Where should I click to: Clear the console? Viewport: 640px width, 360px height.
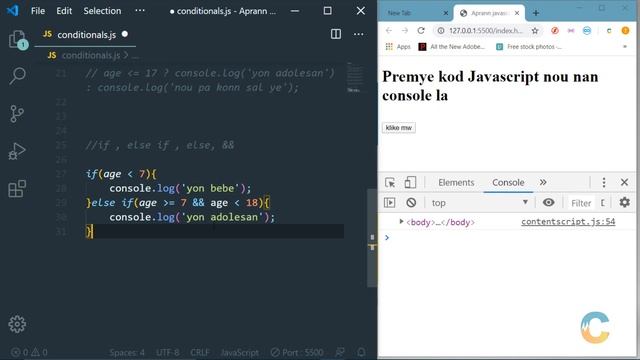pyautogui.click(x=411, y=202)
